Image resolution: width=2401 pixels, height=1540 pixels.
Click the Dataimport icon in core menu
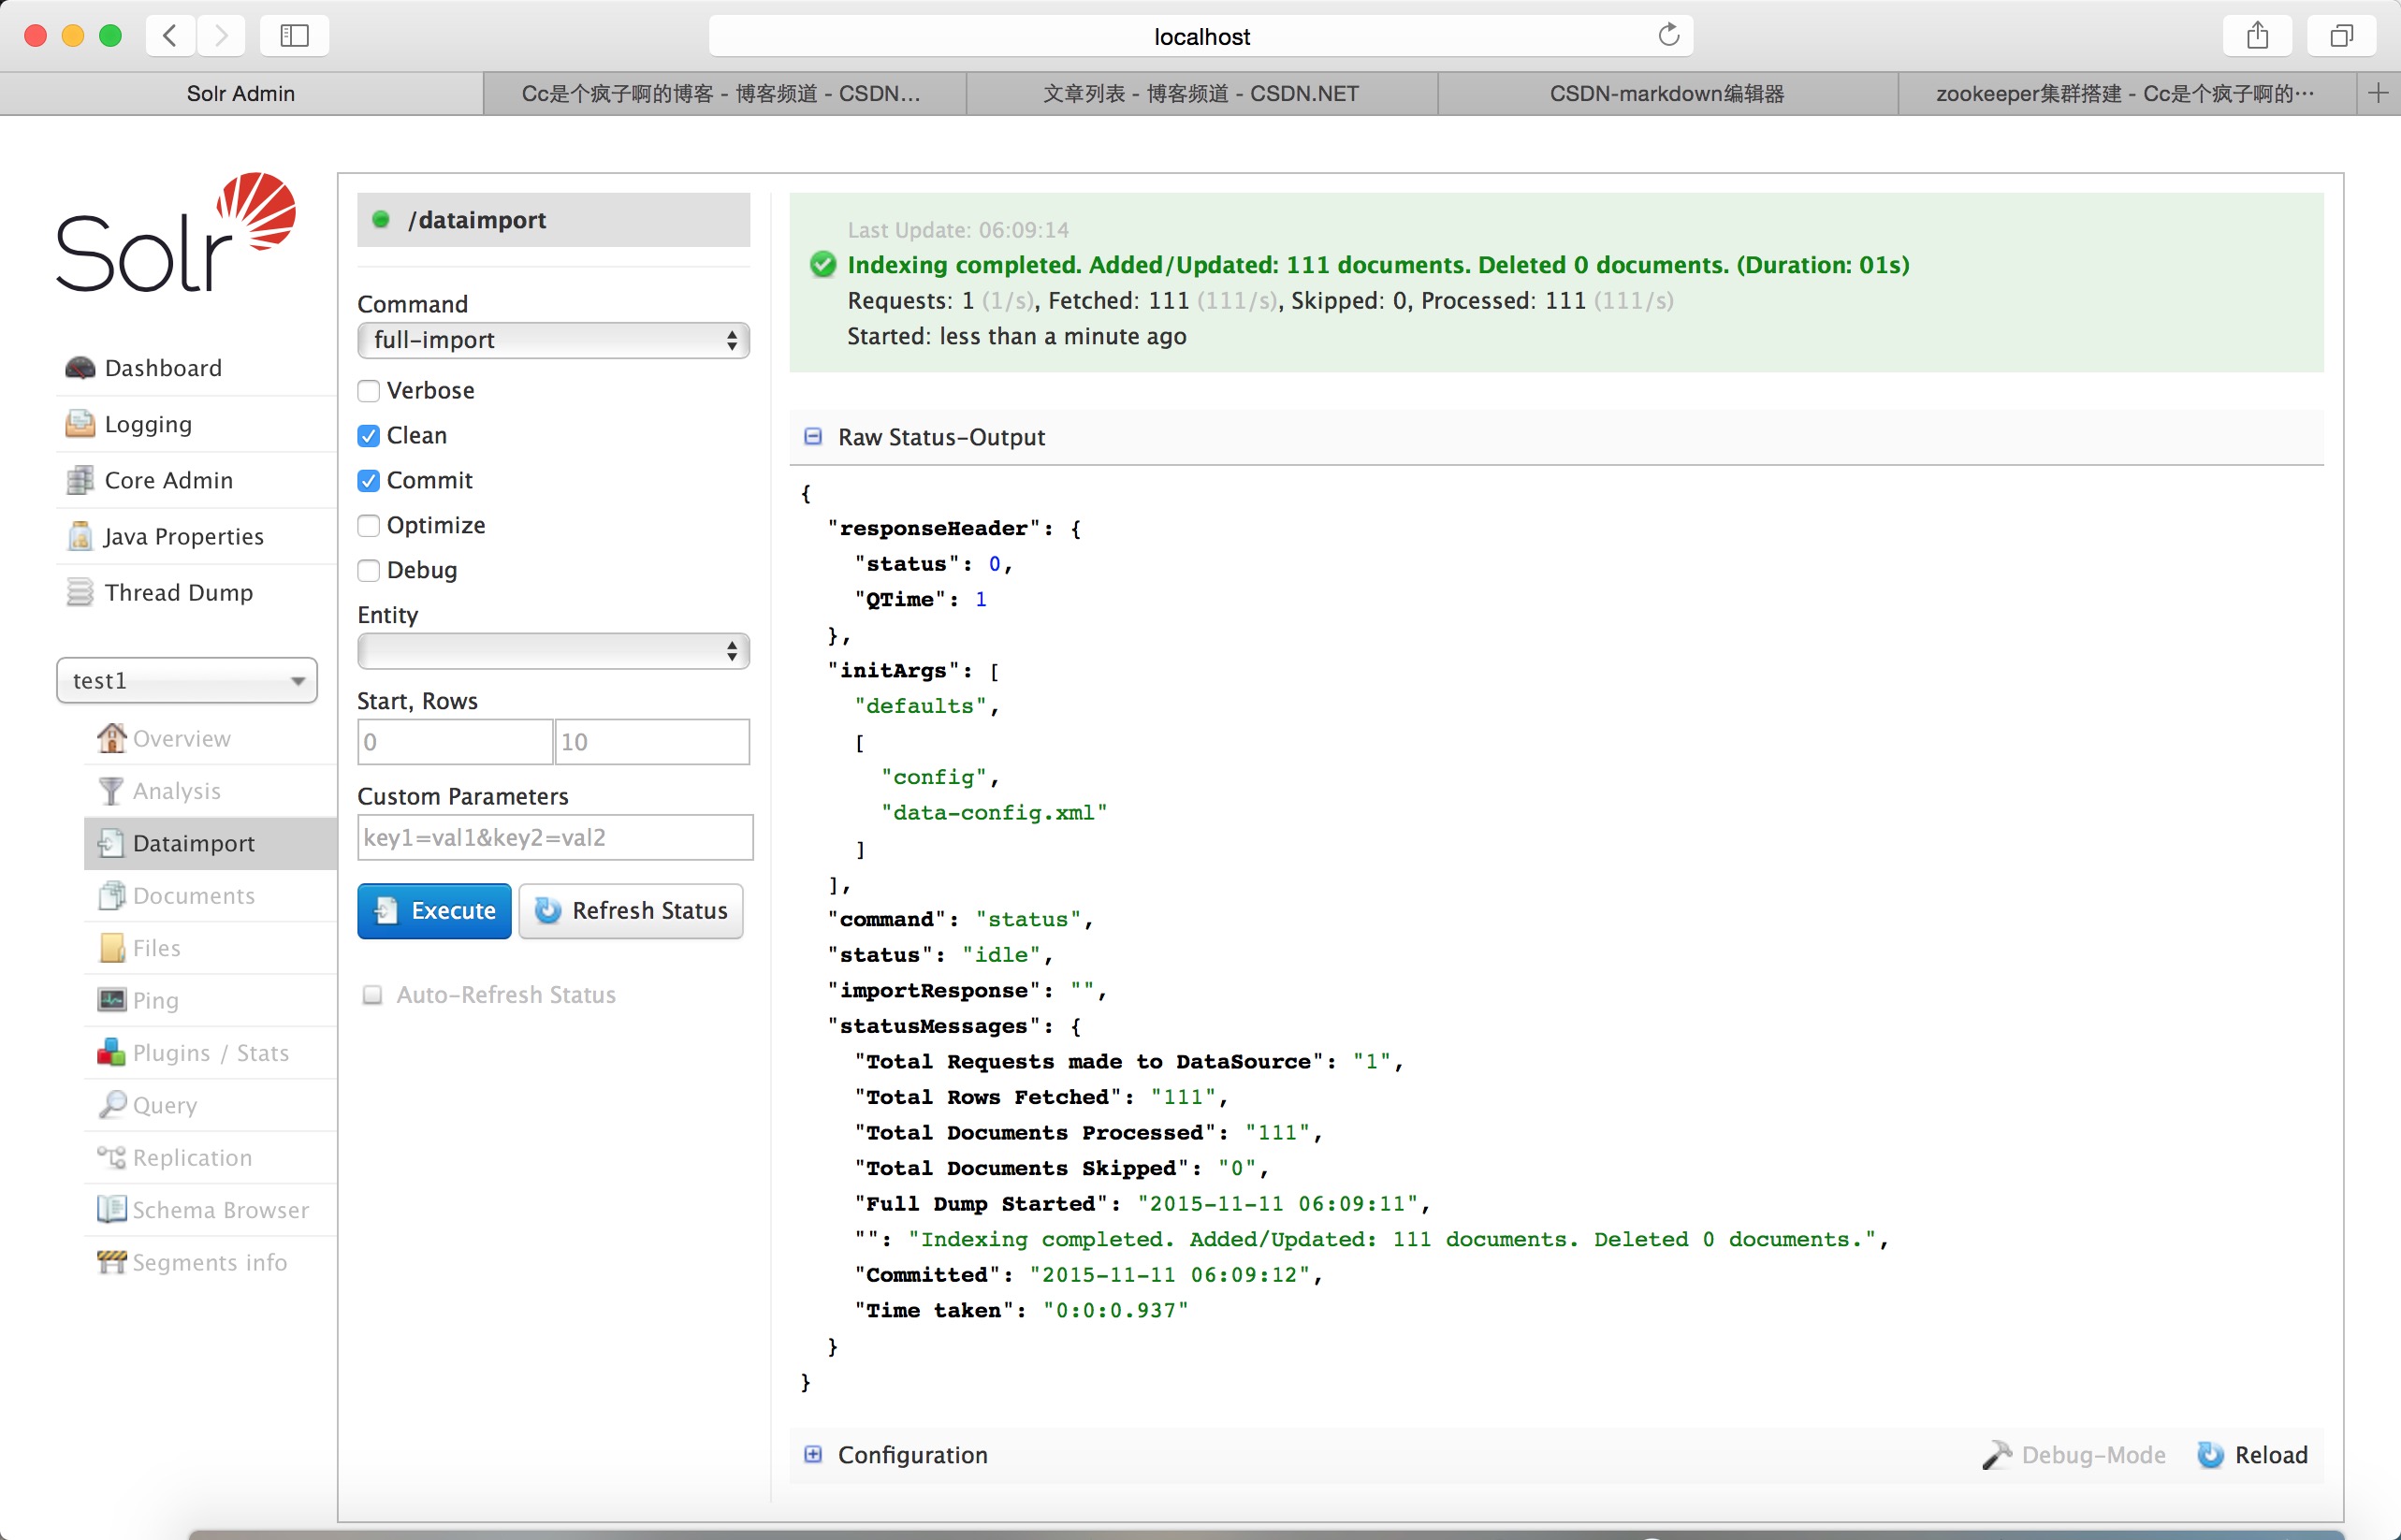pyautogui.click(x=111, y=843)
